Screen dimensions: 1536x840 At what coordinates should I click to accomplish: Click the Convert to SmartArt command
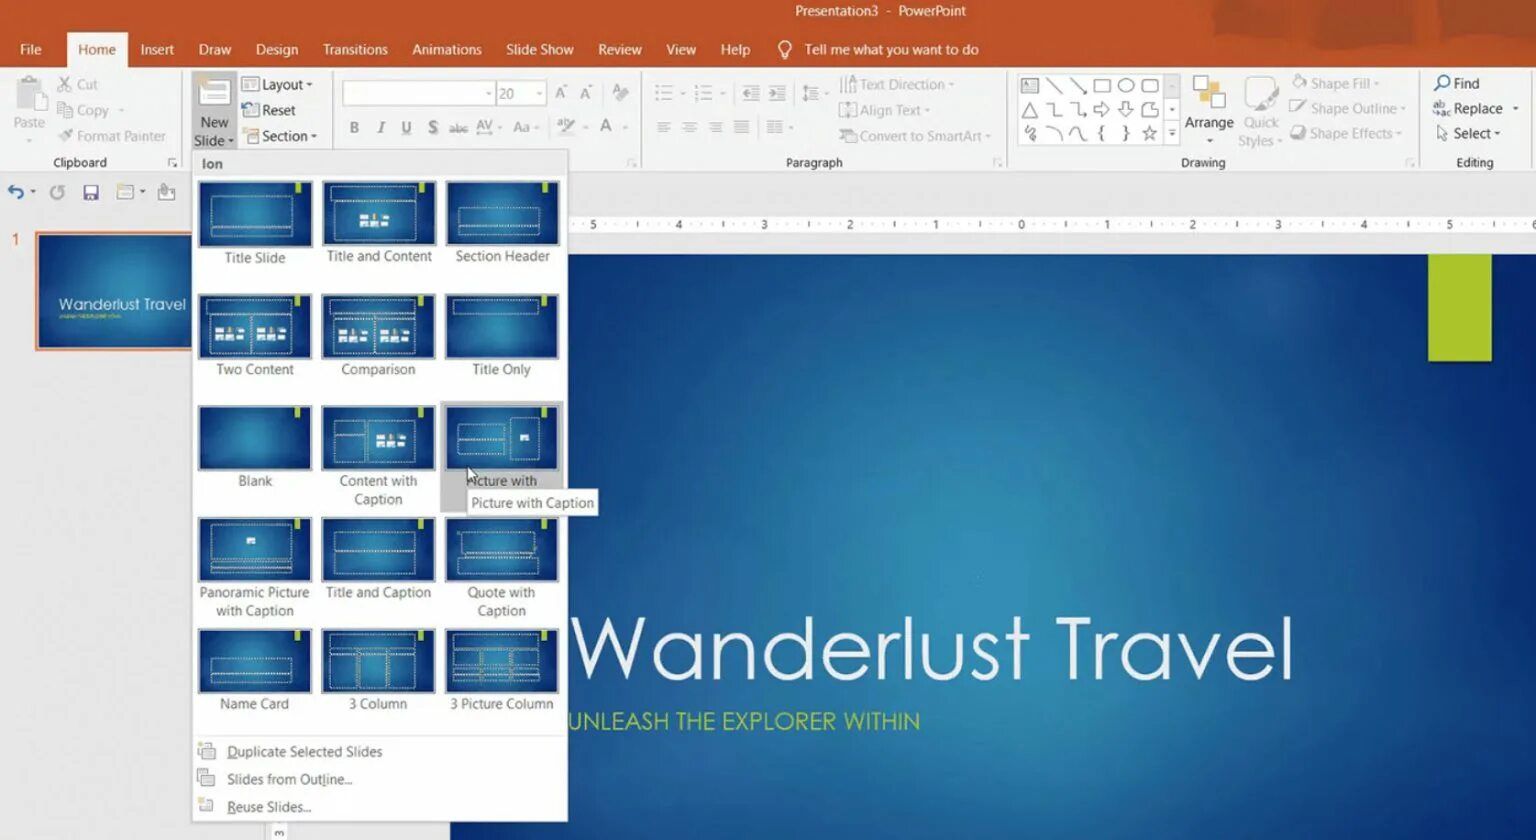pyautogui.click(x=915, y=136)
